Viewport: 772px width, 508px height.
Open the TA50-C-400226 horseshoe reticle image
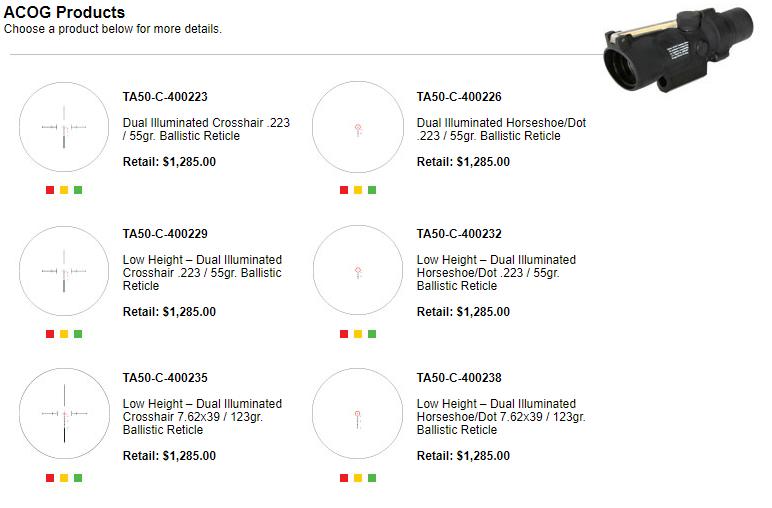click(358, 127)
